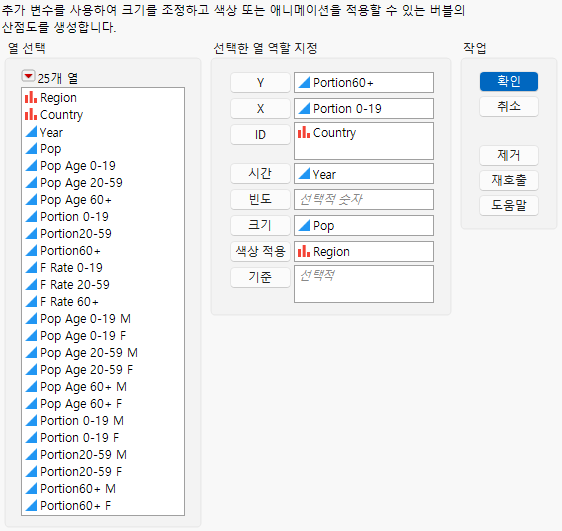The width and height of the screenshot is (562, 531).
Task: Click the continuous icon beside Pop Age 20-59 F
Action: 31,369
